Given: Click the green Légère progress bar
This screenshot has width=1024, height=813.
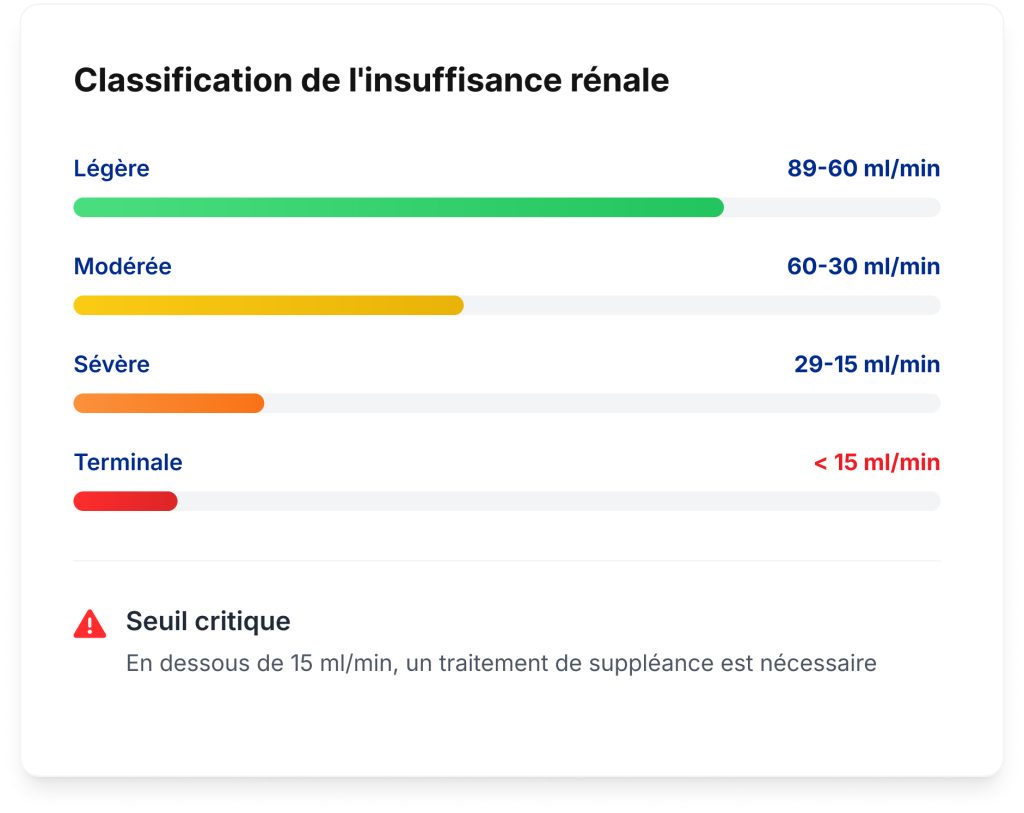Looking at the screenshot, I should coord(398,207).
